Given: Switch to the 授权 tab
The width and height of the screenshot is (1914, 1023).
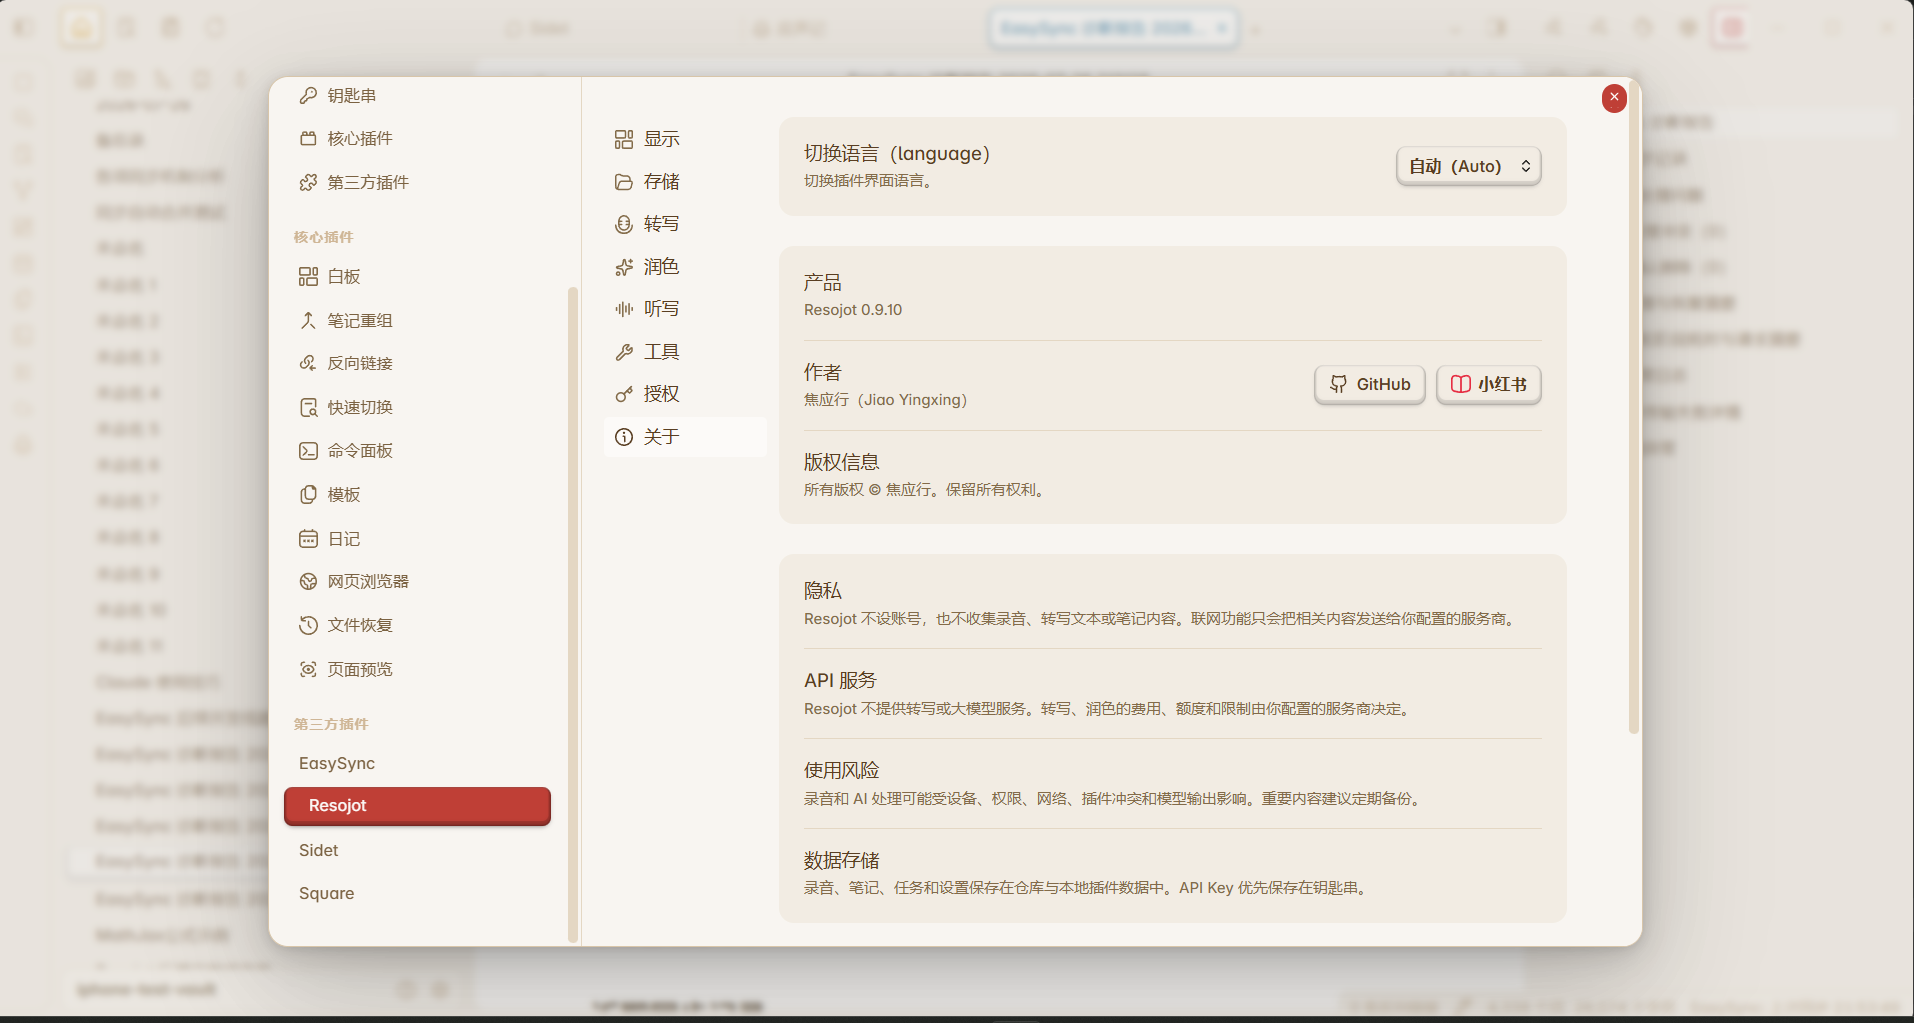Looking at the screenshot, I should pyautogui.click(x=685, y=394).
